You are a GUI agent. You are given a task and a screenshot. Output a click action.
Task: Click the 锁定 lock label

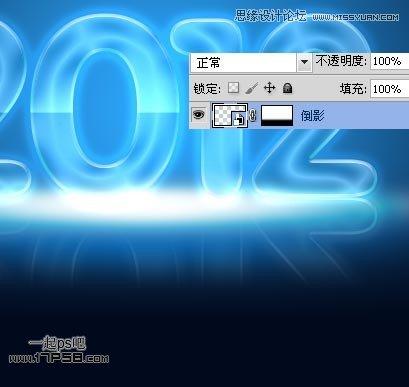click(207, 89)
